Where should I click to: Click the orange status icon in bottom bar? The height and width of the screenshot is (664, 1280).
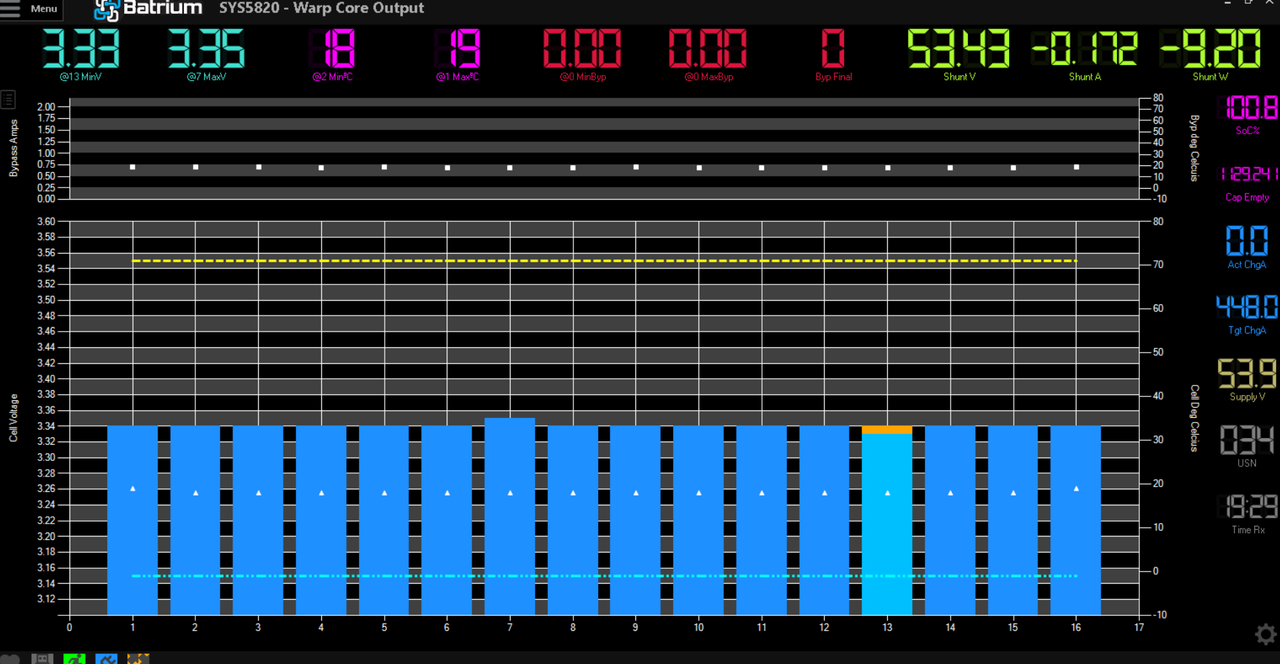click(138, 659)
